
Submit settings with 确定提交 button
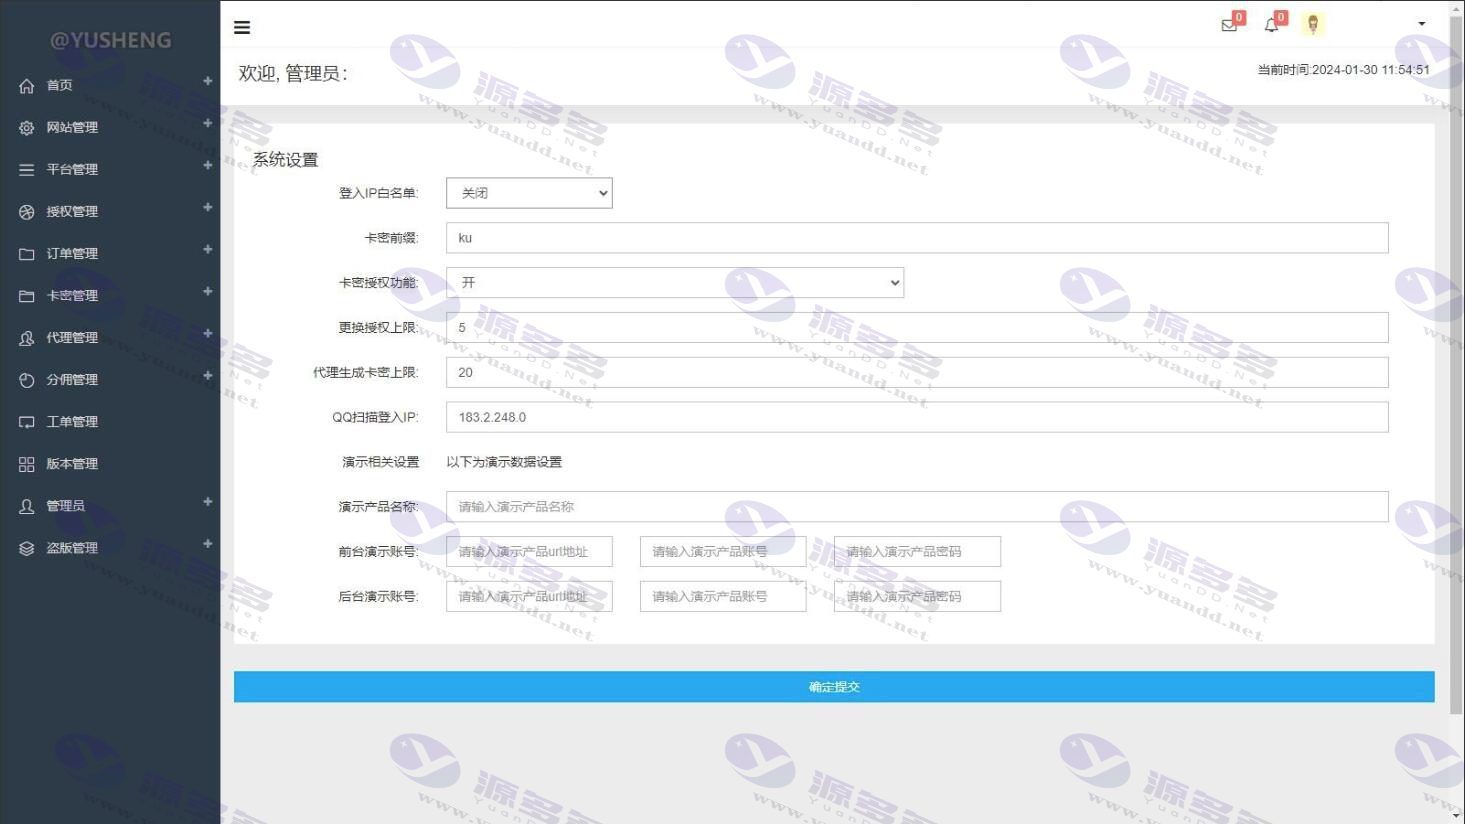834,687
